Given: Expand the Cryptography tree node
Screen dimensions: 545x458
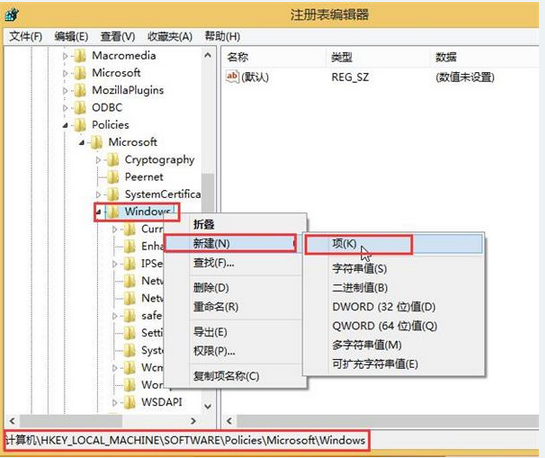Looking at the screenshot, I should tap(98, 160).
